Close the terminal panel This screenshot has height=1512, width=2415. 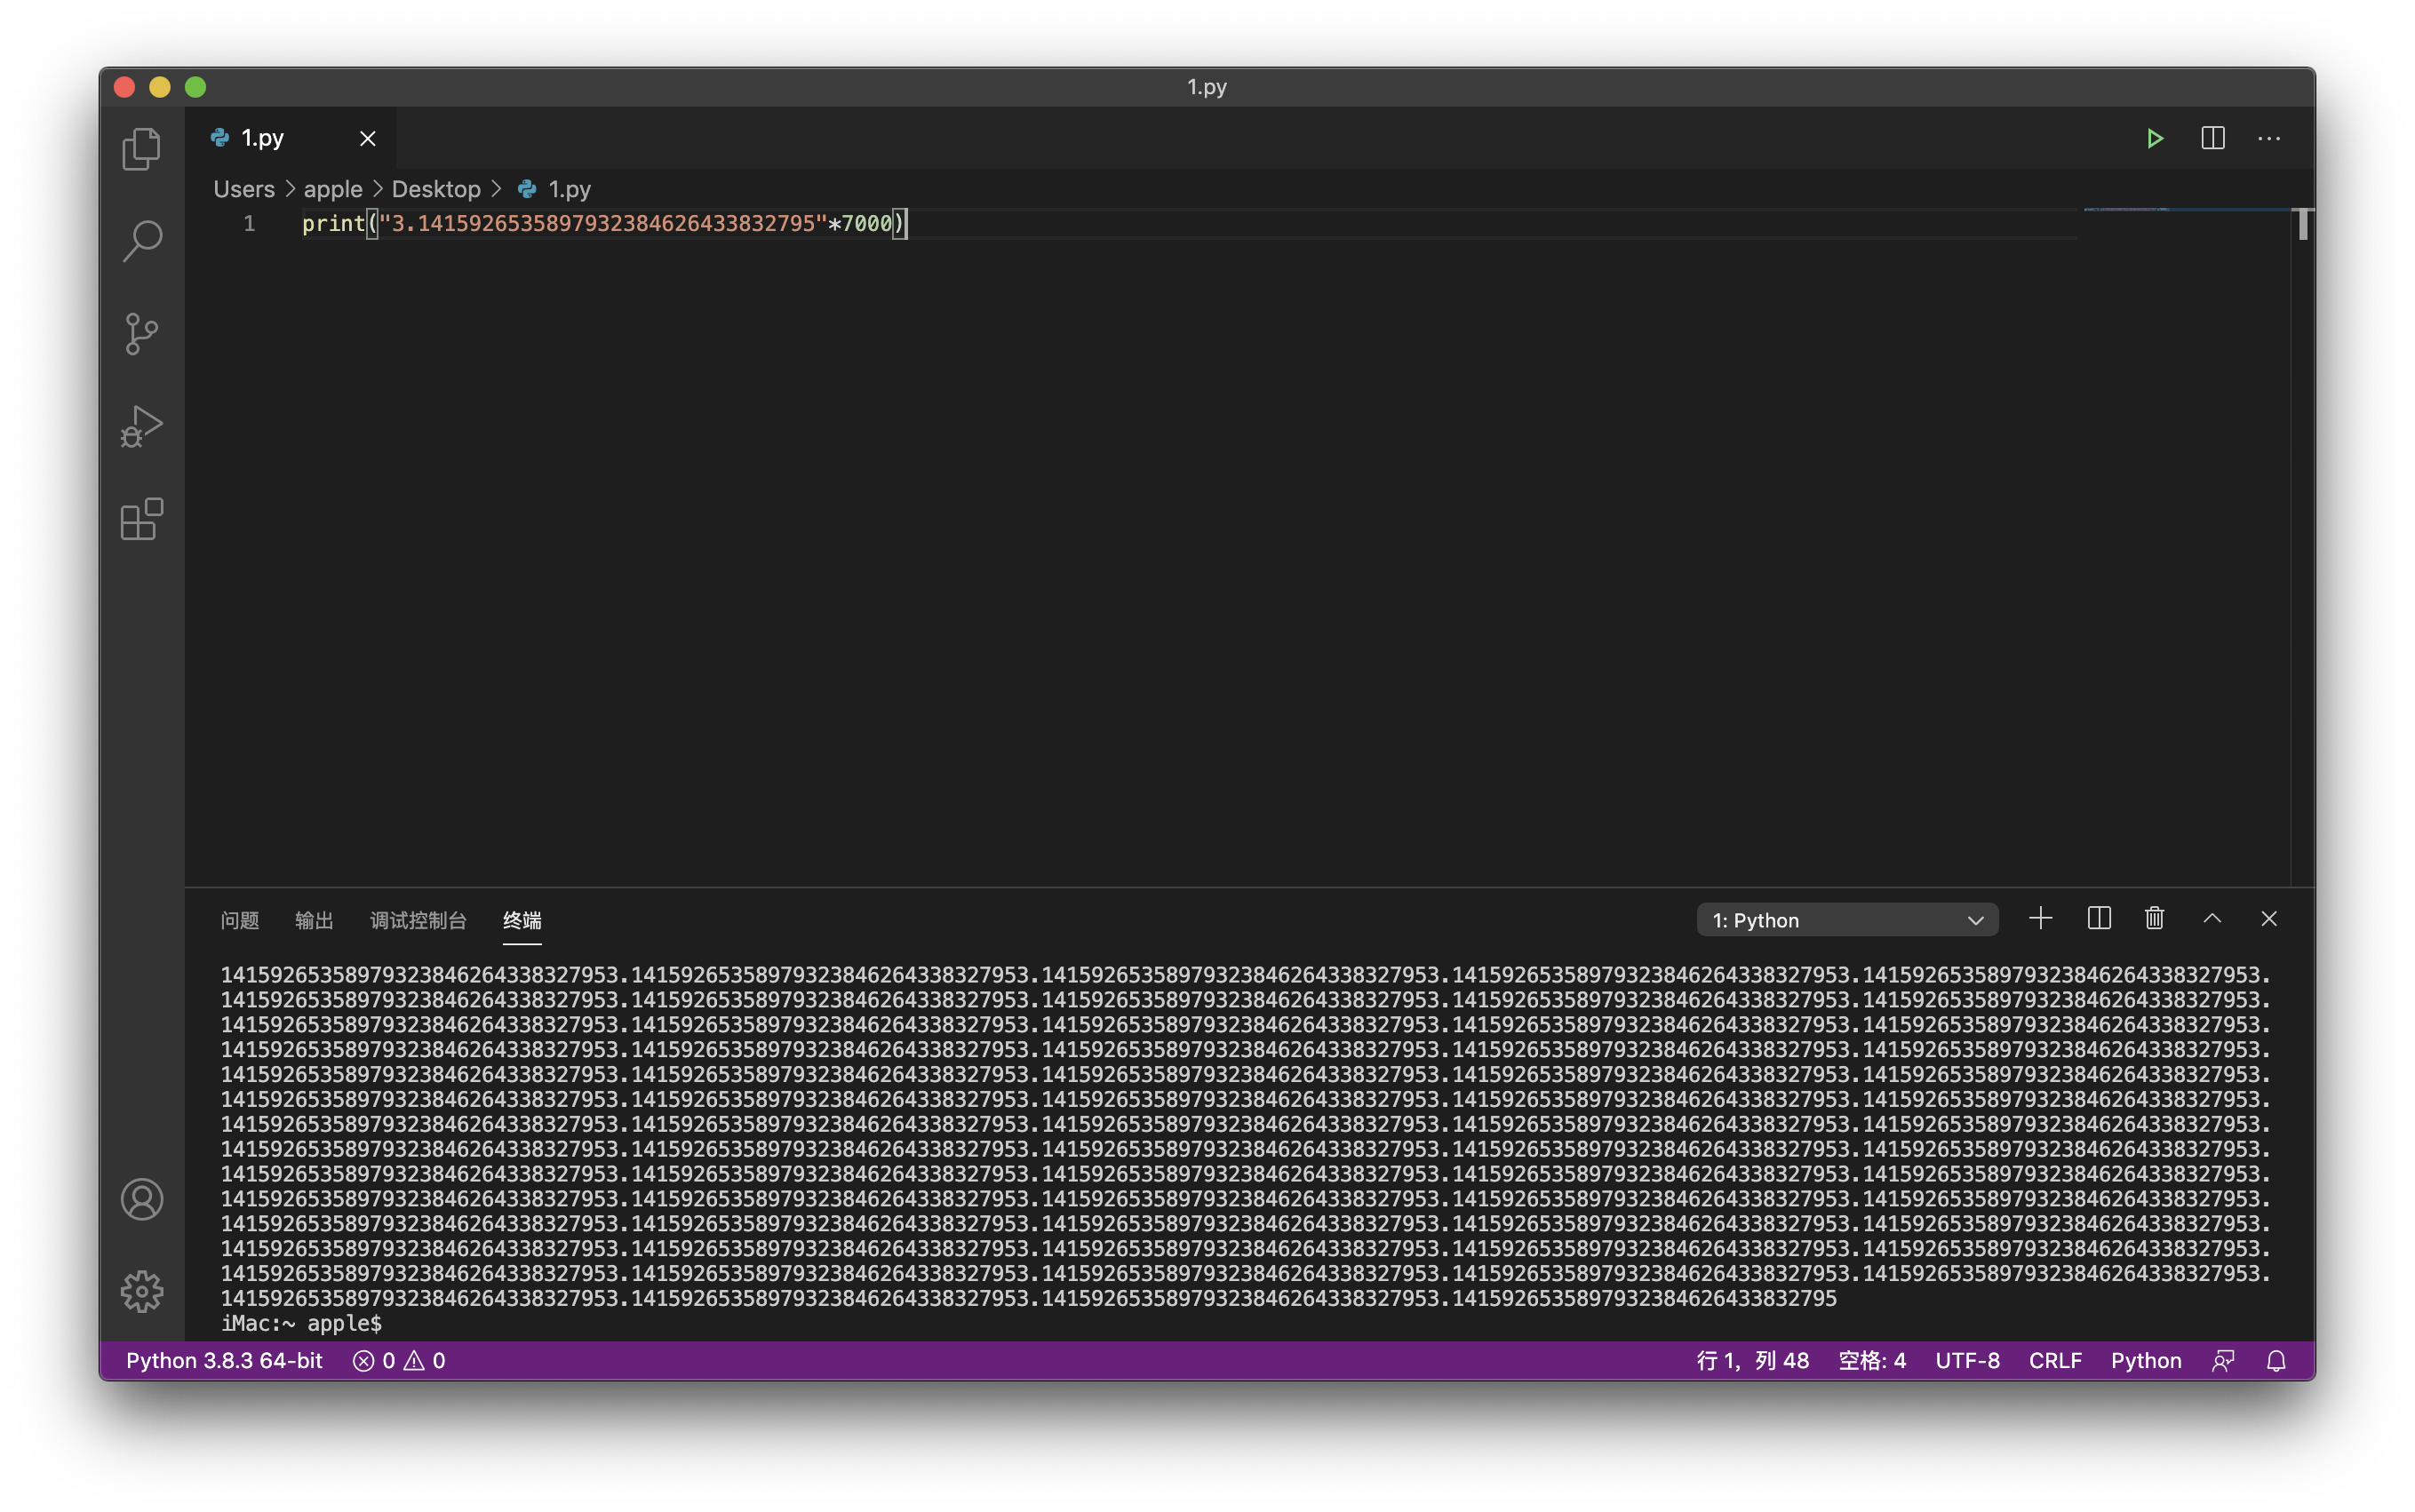pyautogui.click(x=2268, y=918)
